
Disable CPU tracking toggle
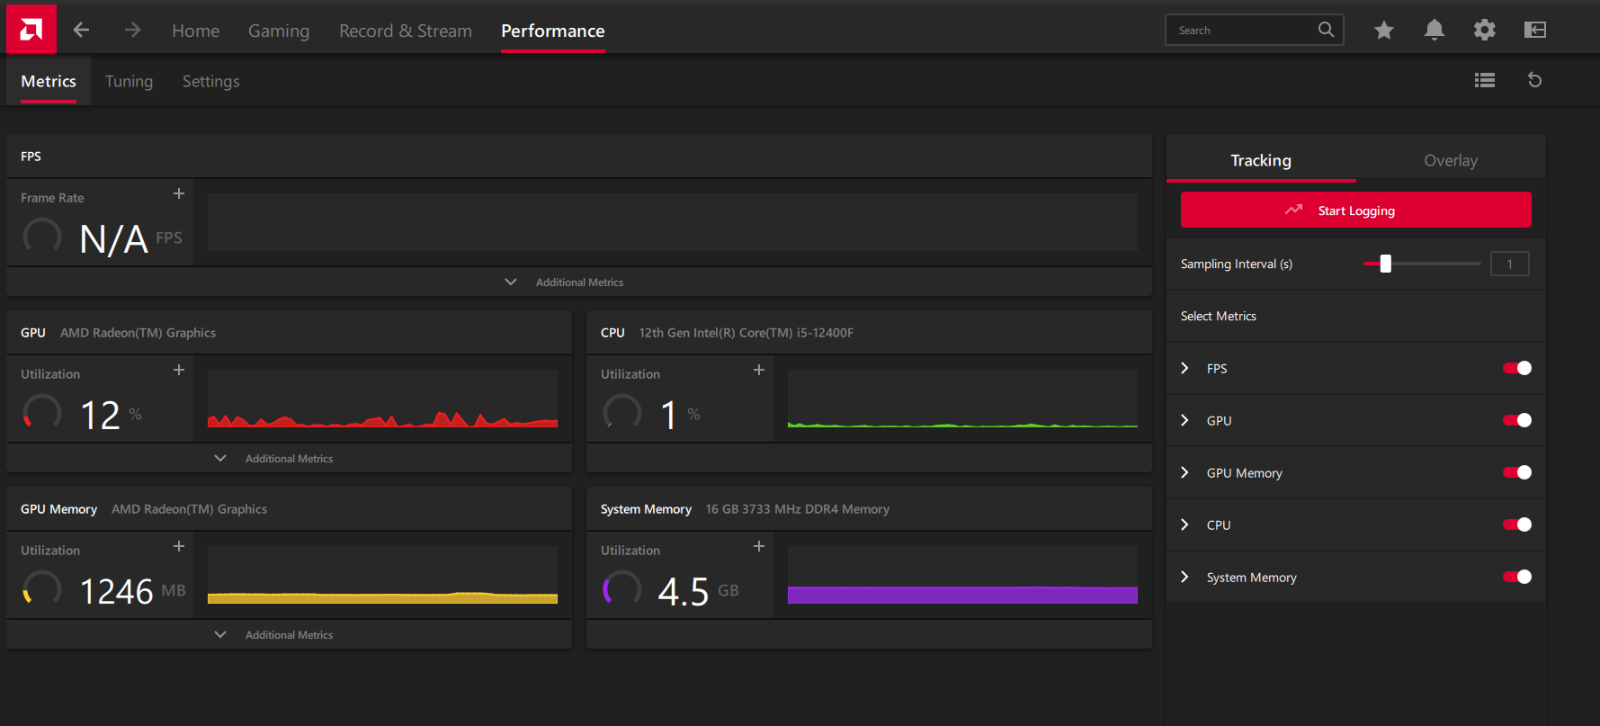point(1517,524)
